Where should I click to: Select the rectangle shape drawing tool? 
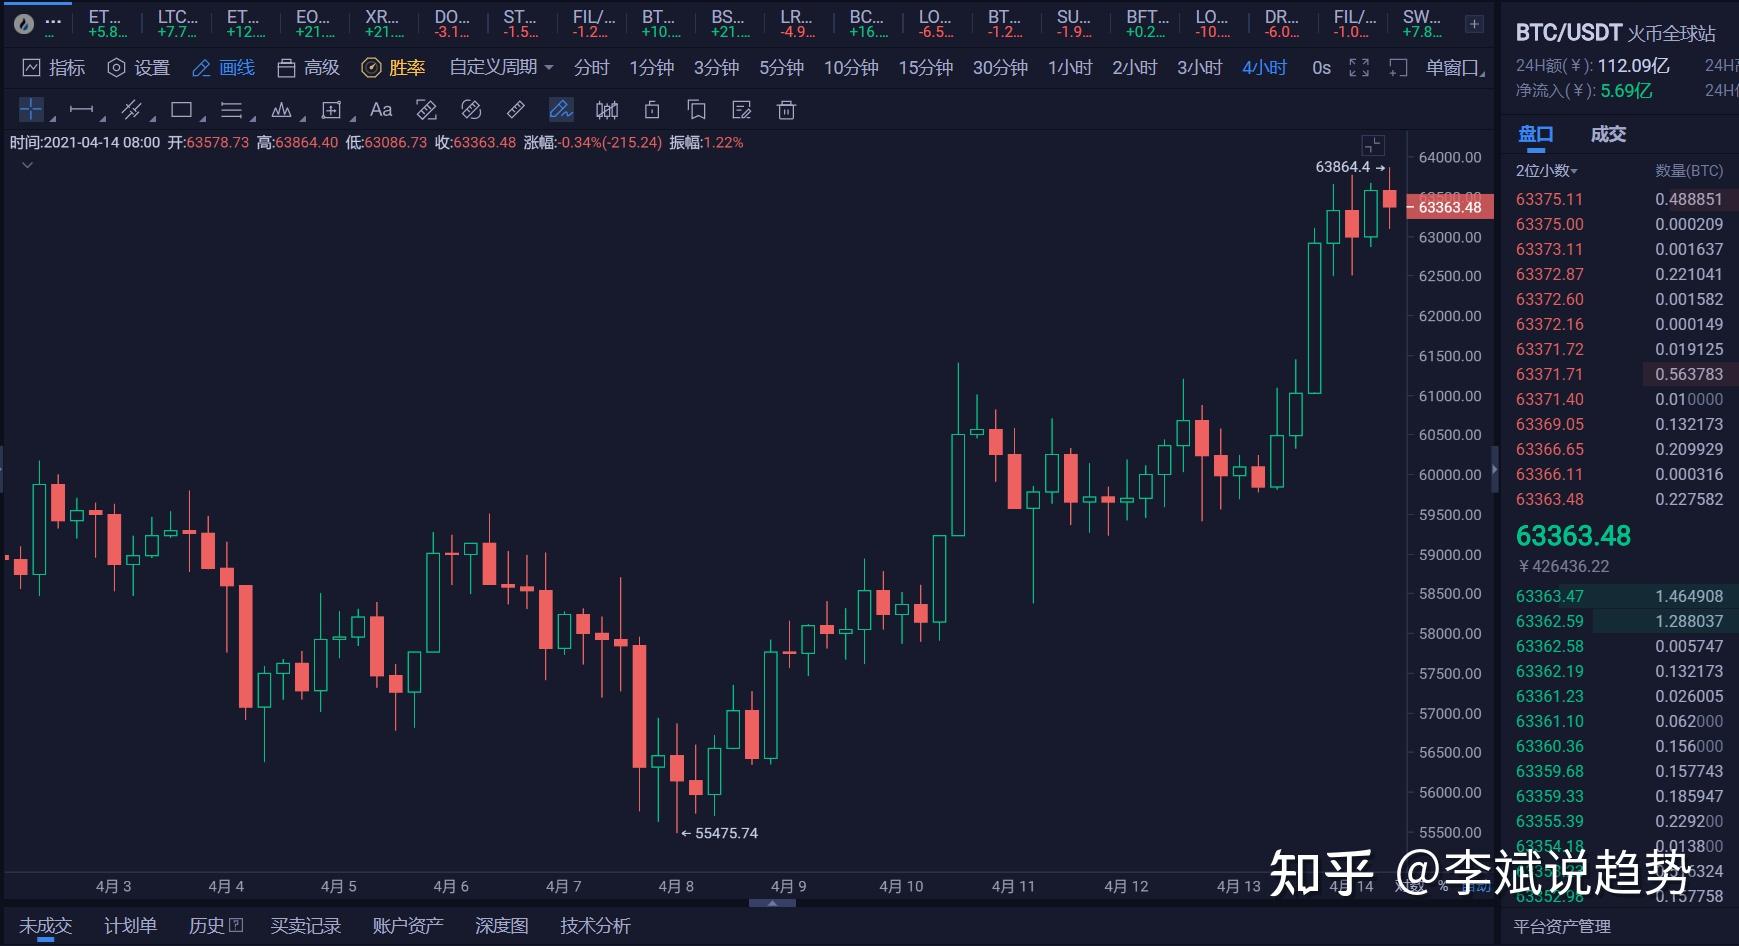181,109
